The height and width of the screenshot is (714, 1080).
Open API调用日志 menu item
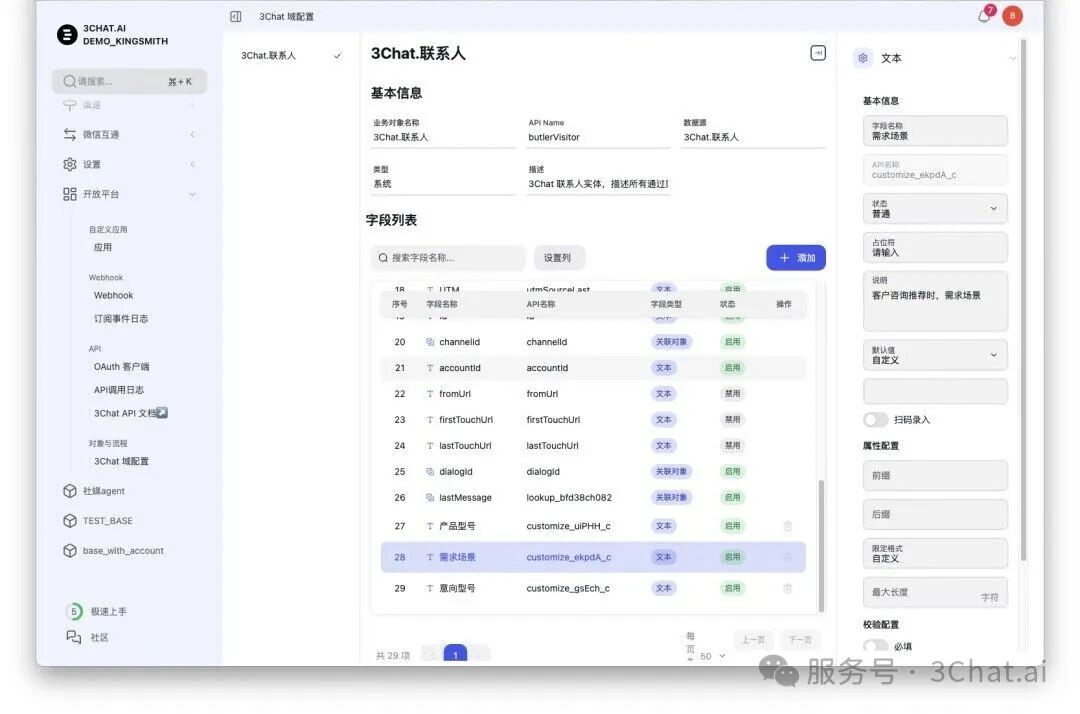118,390
